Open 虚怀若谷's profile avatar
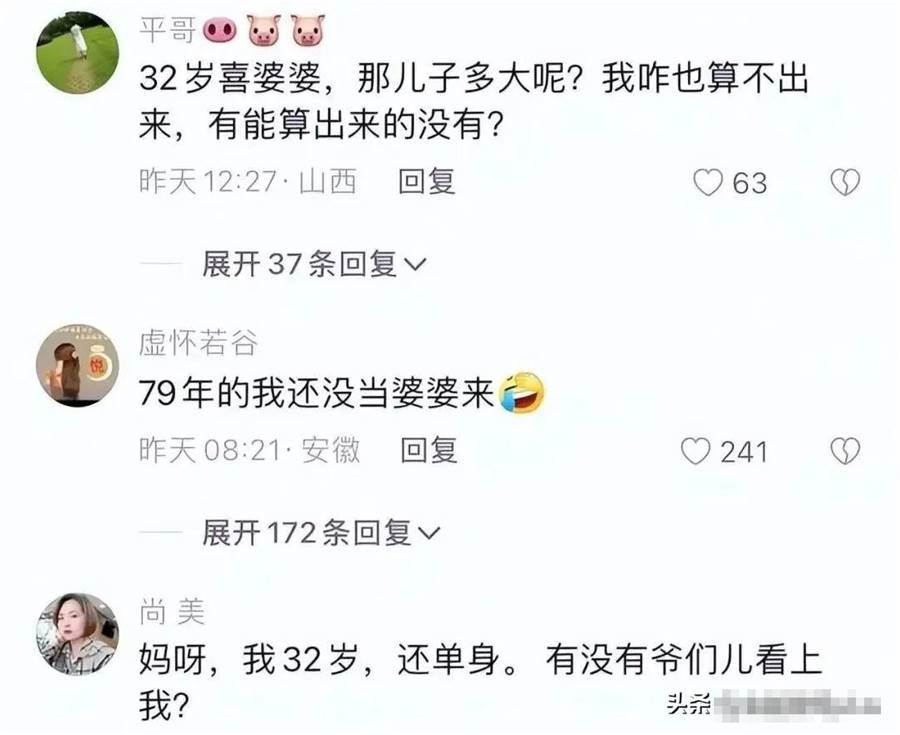The height and width of the screenshot is (735, 900). (x=77, y=366)
